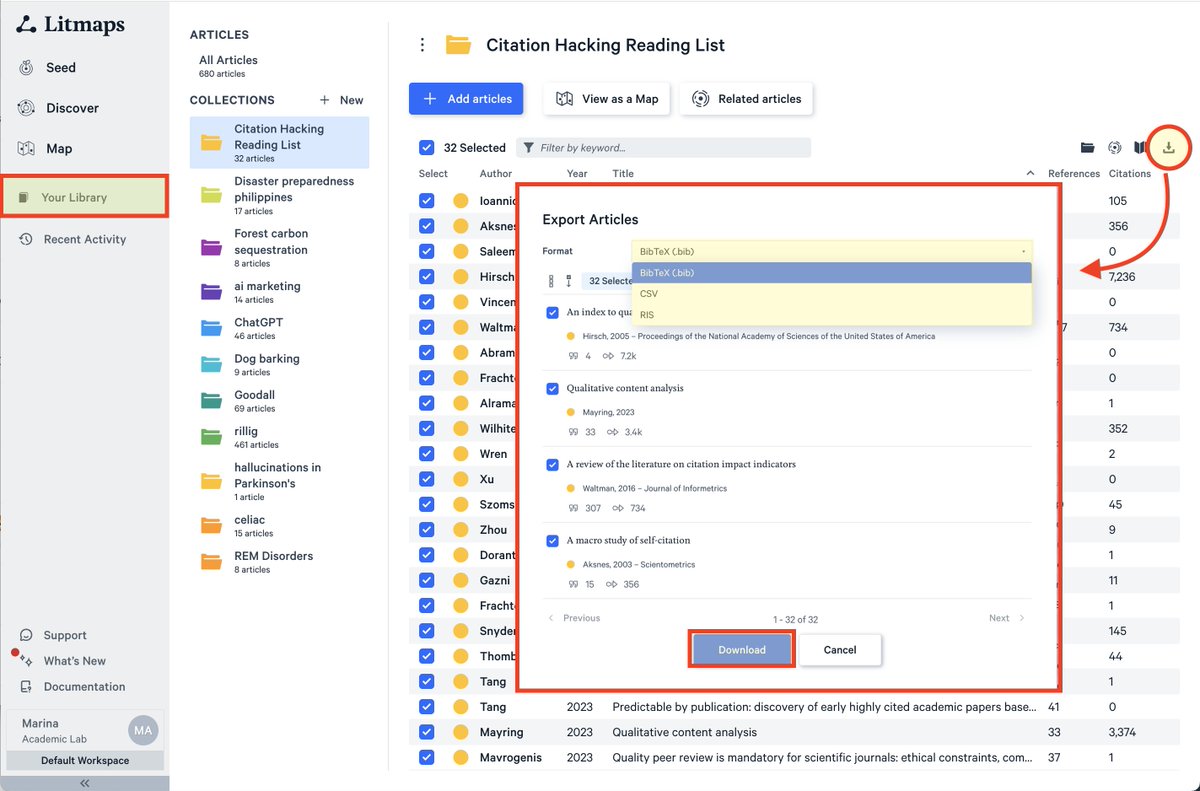Open the celiac collection folder
The height and width of the screenshot is (791, 1200).
click(x=279, y=526)
